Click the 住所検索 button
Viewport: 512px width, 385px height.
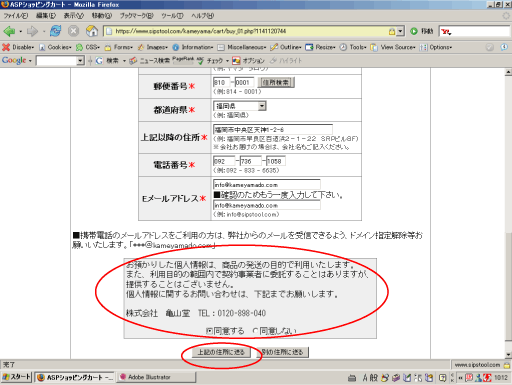276,82
